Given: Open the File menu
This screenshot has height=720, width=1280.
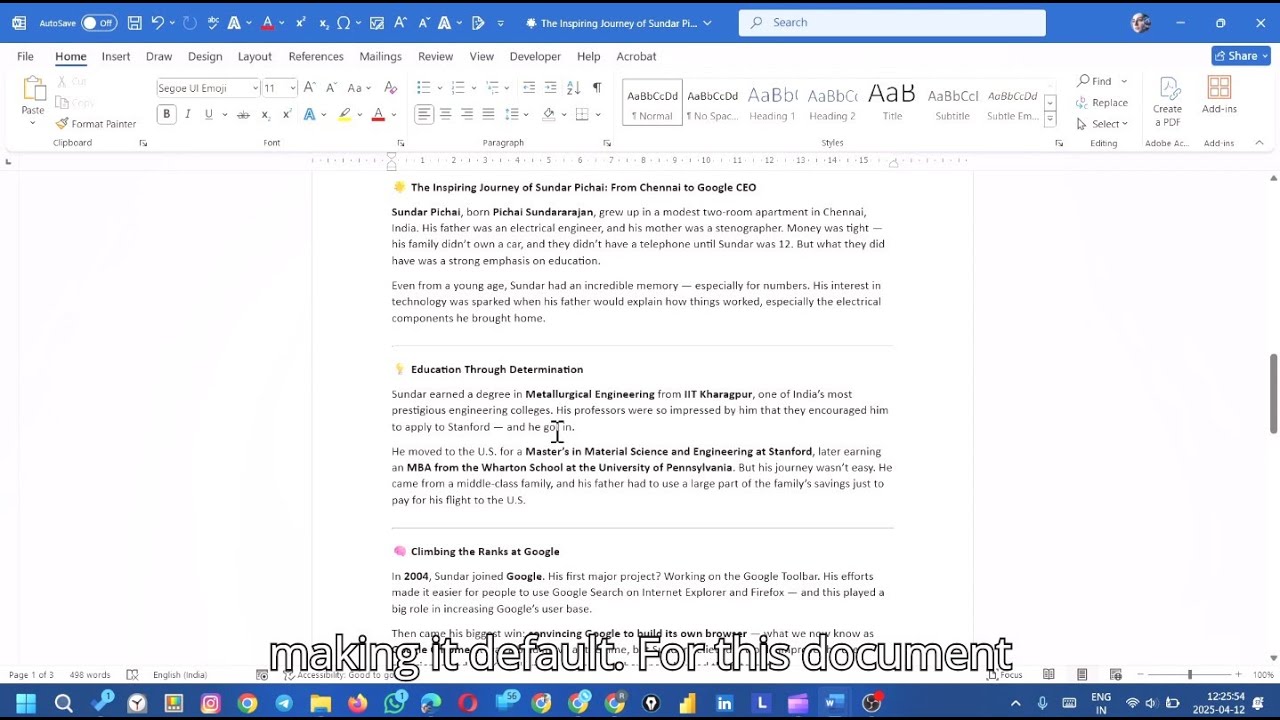Looking at the screenshot, I should coord(25,56).
